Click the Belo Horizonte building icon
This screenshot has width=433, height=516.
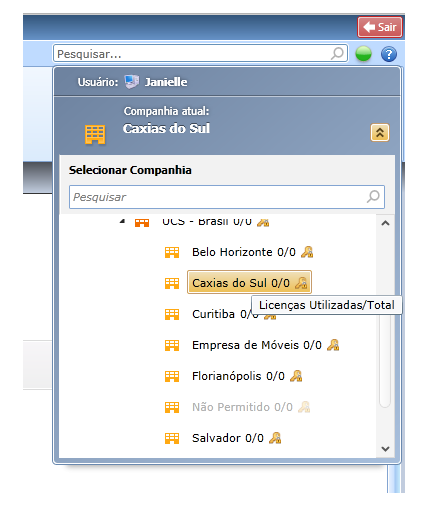tap(172, 253)
